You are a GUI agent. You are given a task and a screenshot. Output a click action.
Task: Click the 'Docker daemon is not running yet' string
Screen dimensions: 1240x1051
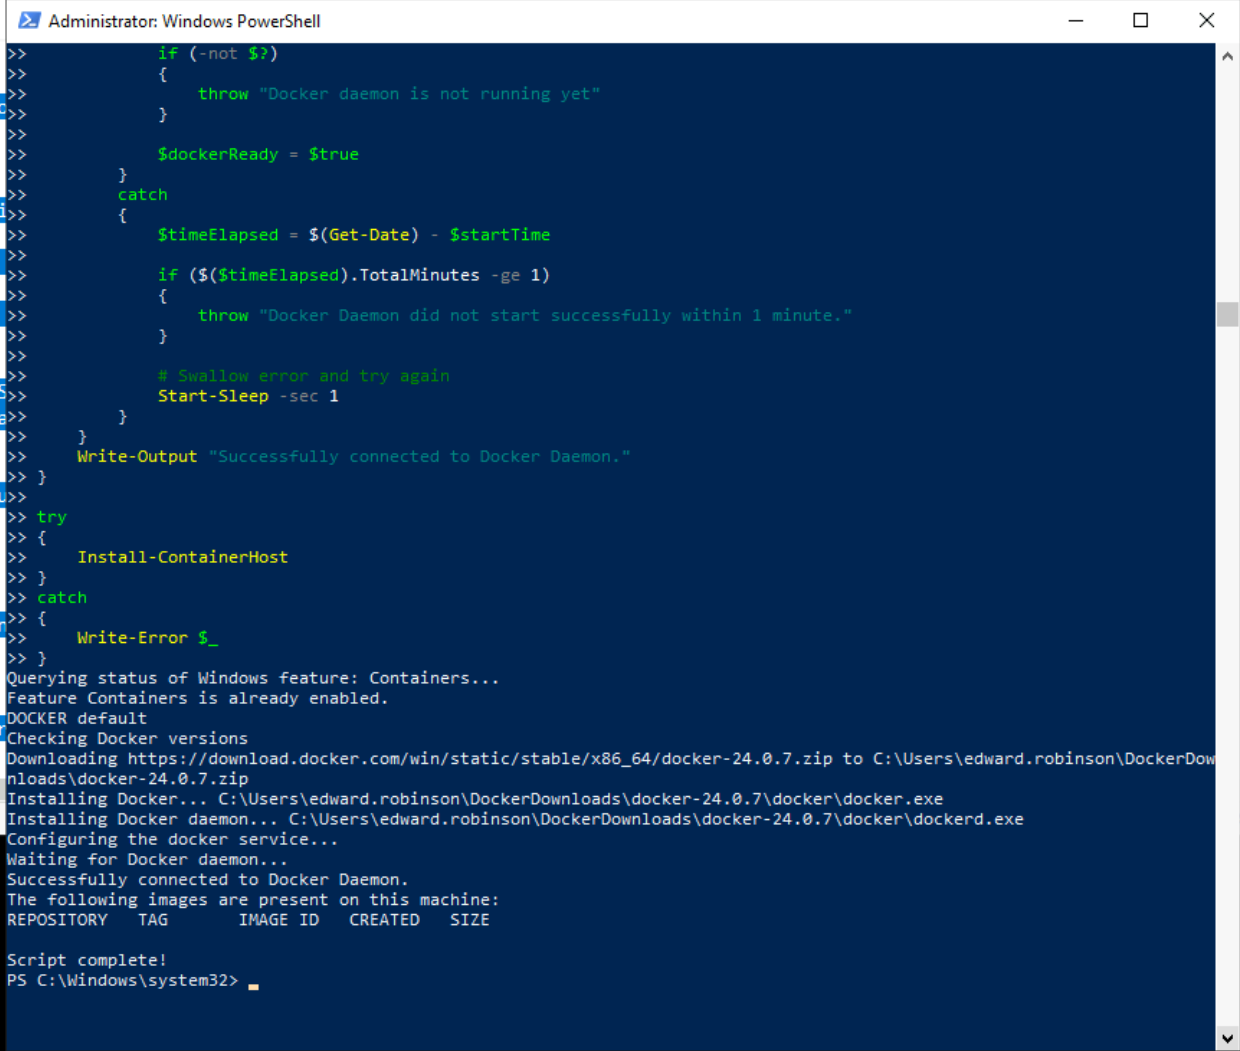point(430,94)
